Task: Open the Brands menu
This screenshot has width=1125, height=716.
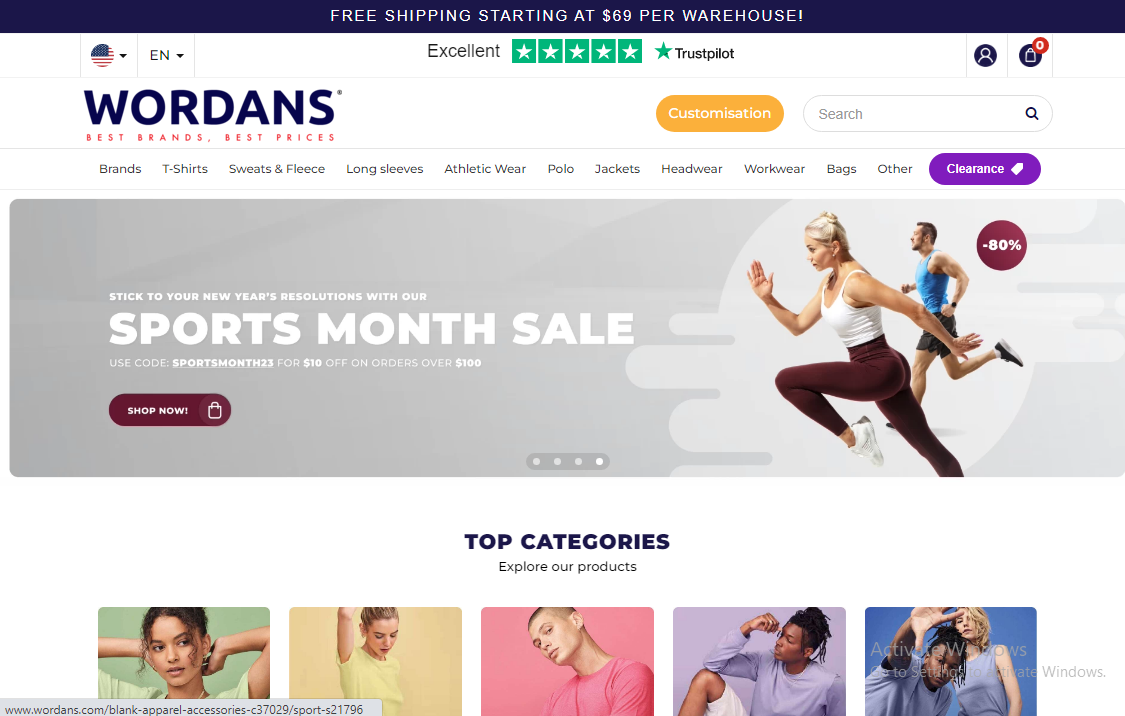Action: point(120,169)
